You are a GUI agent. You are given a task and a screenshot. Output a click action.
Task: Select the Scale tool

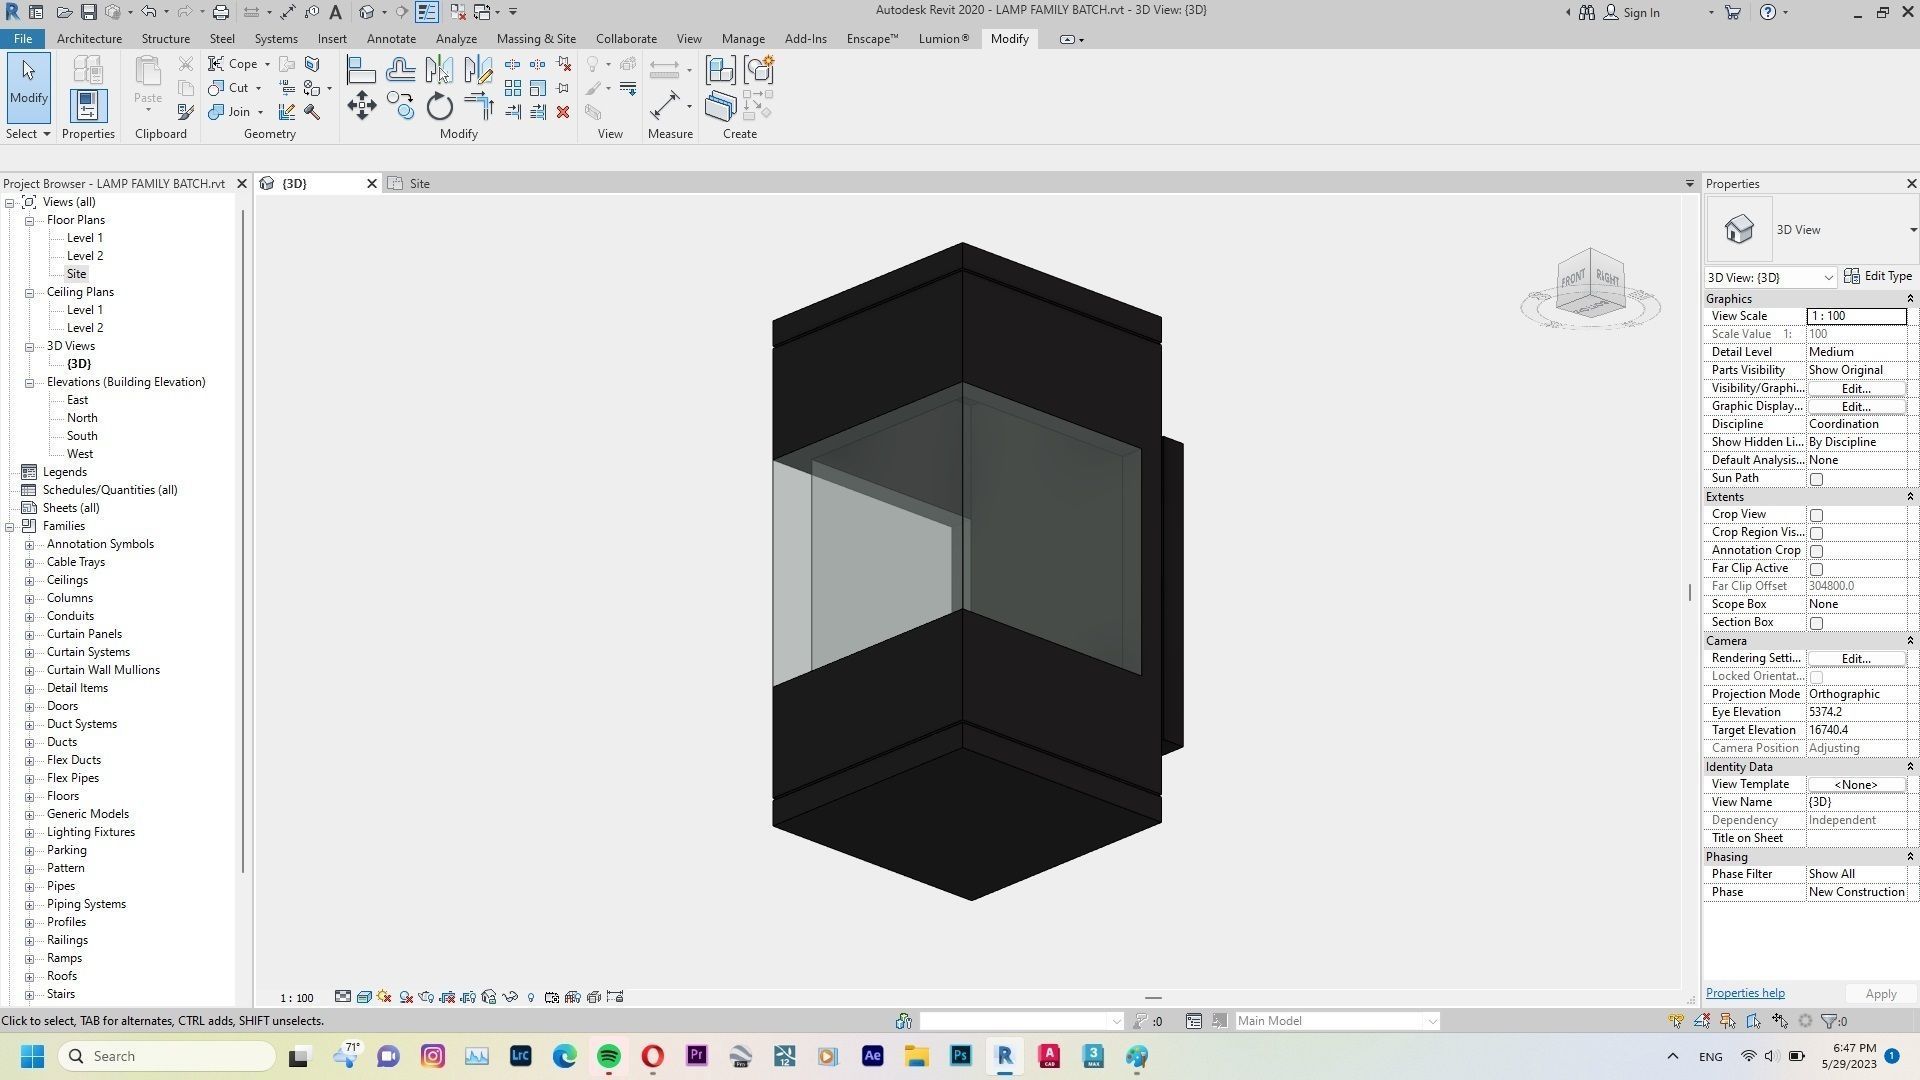(538, 88)
